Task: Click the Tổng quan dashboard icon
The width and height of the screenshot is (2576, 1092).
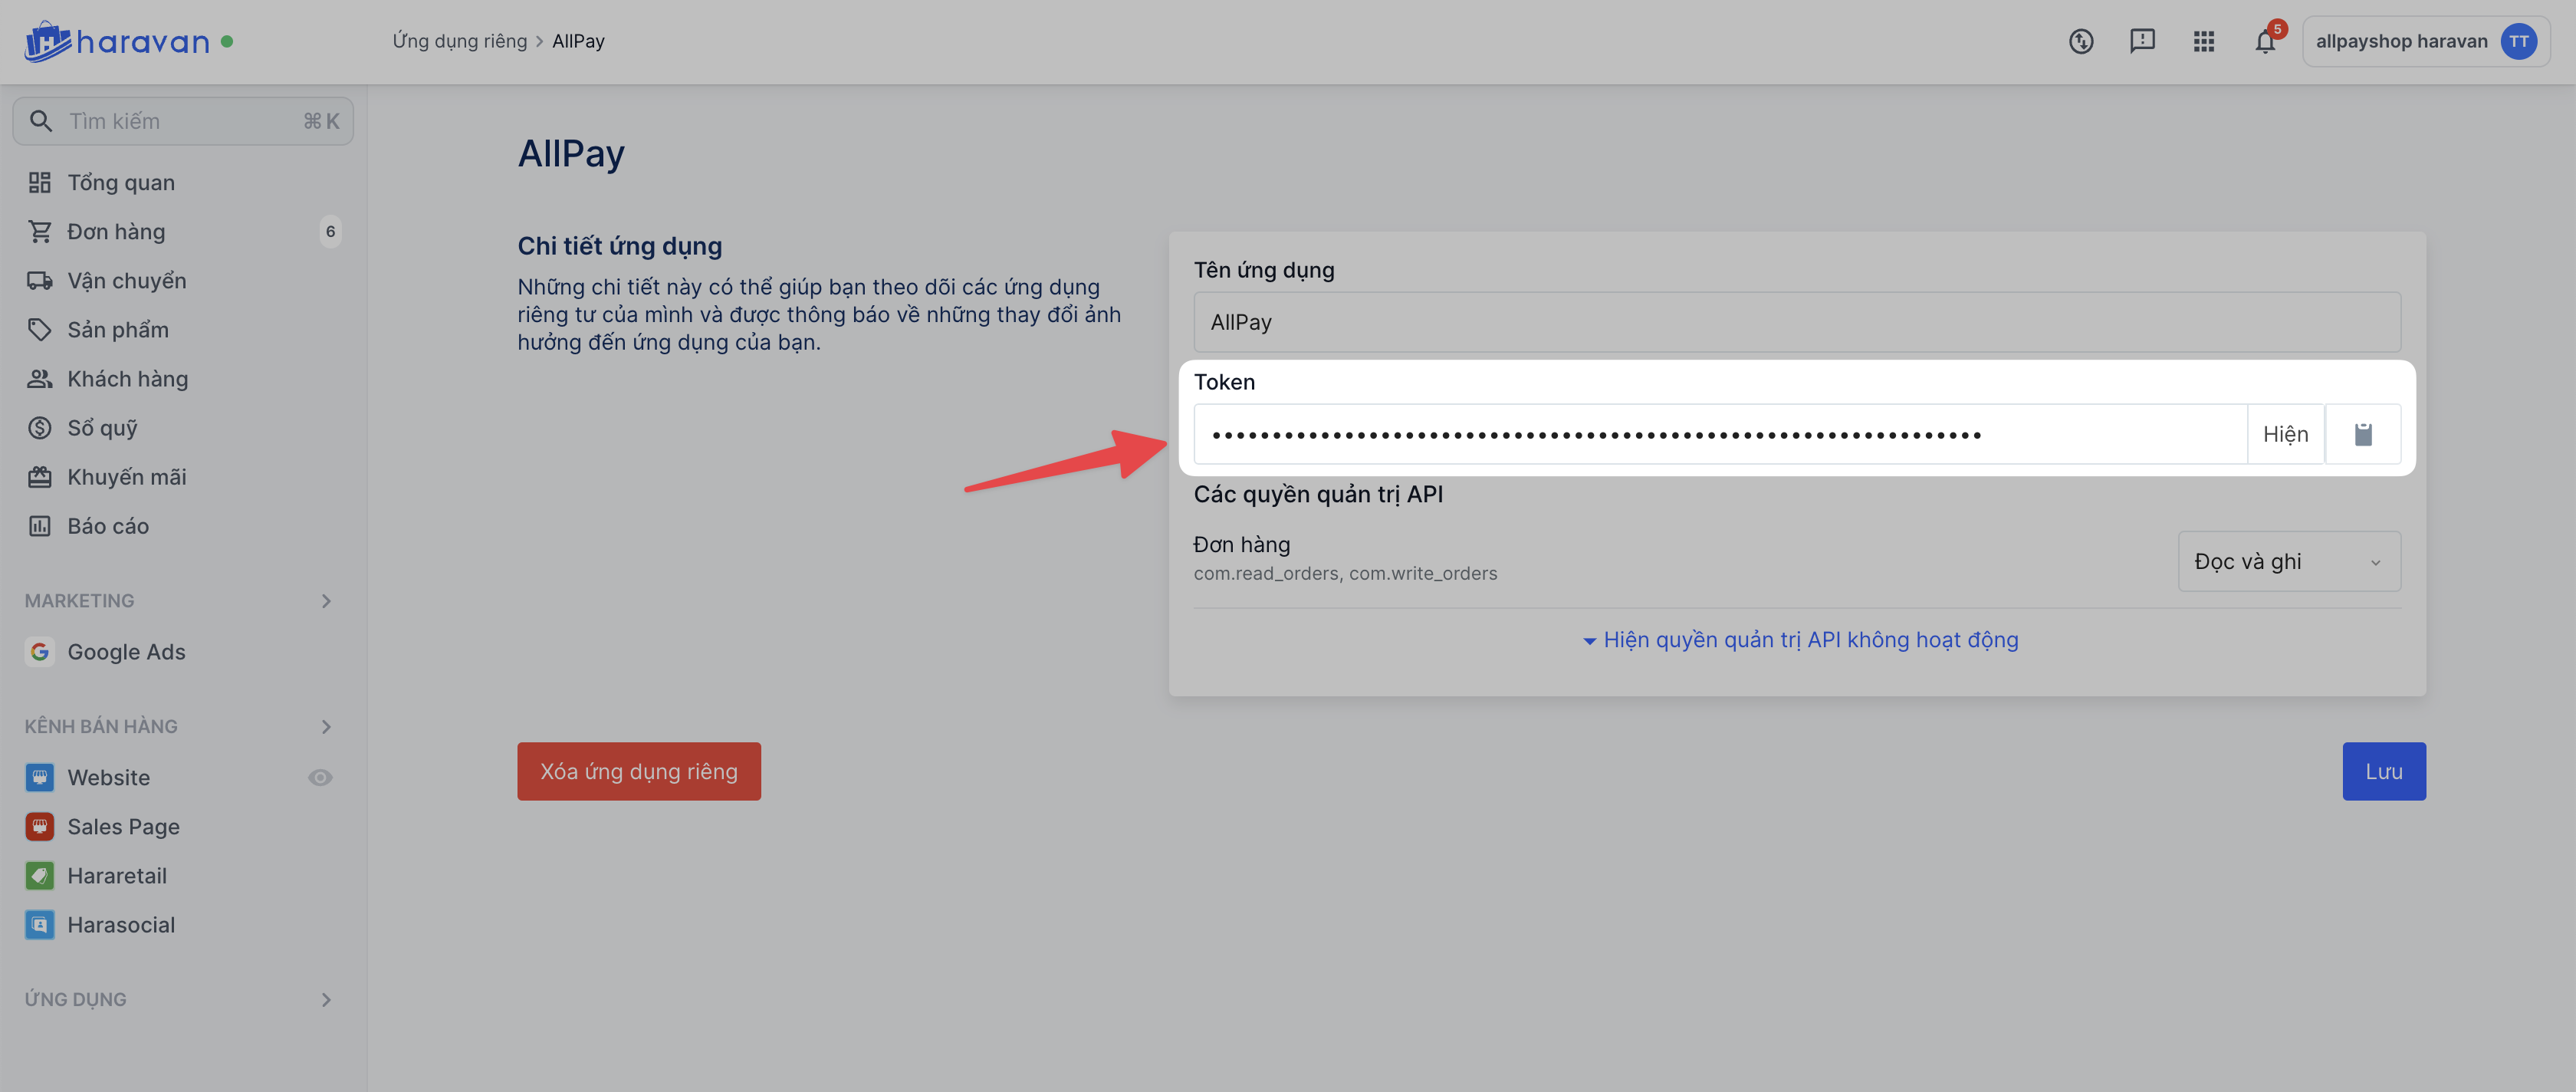Action: [x=39, y=182]
